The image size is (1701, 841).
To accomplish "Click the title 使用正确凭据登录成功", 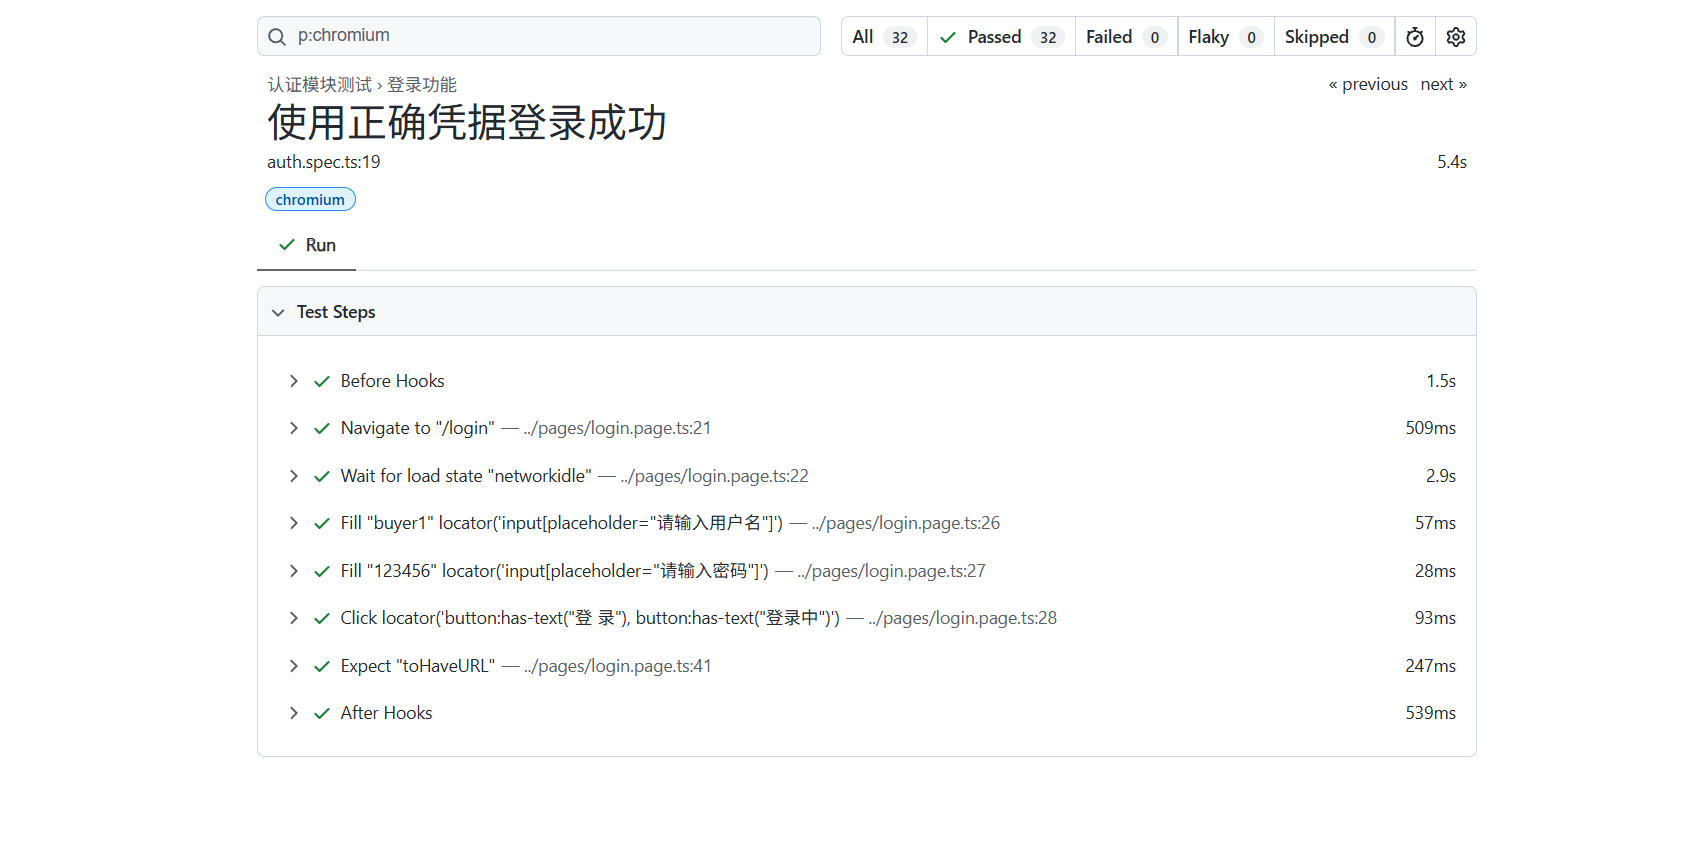I will [x=467, y=123].
